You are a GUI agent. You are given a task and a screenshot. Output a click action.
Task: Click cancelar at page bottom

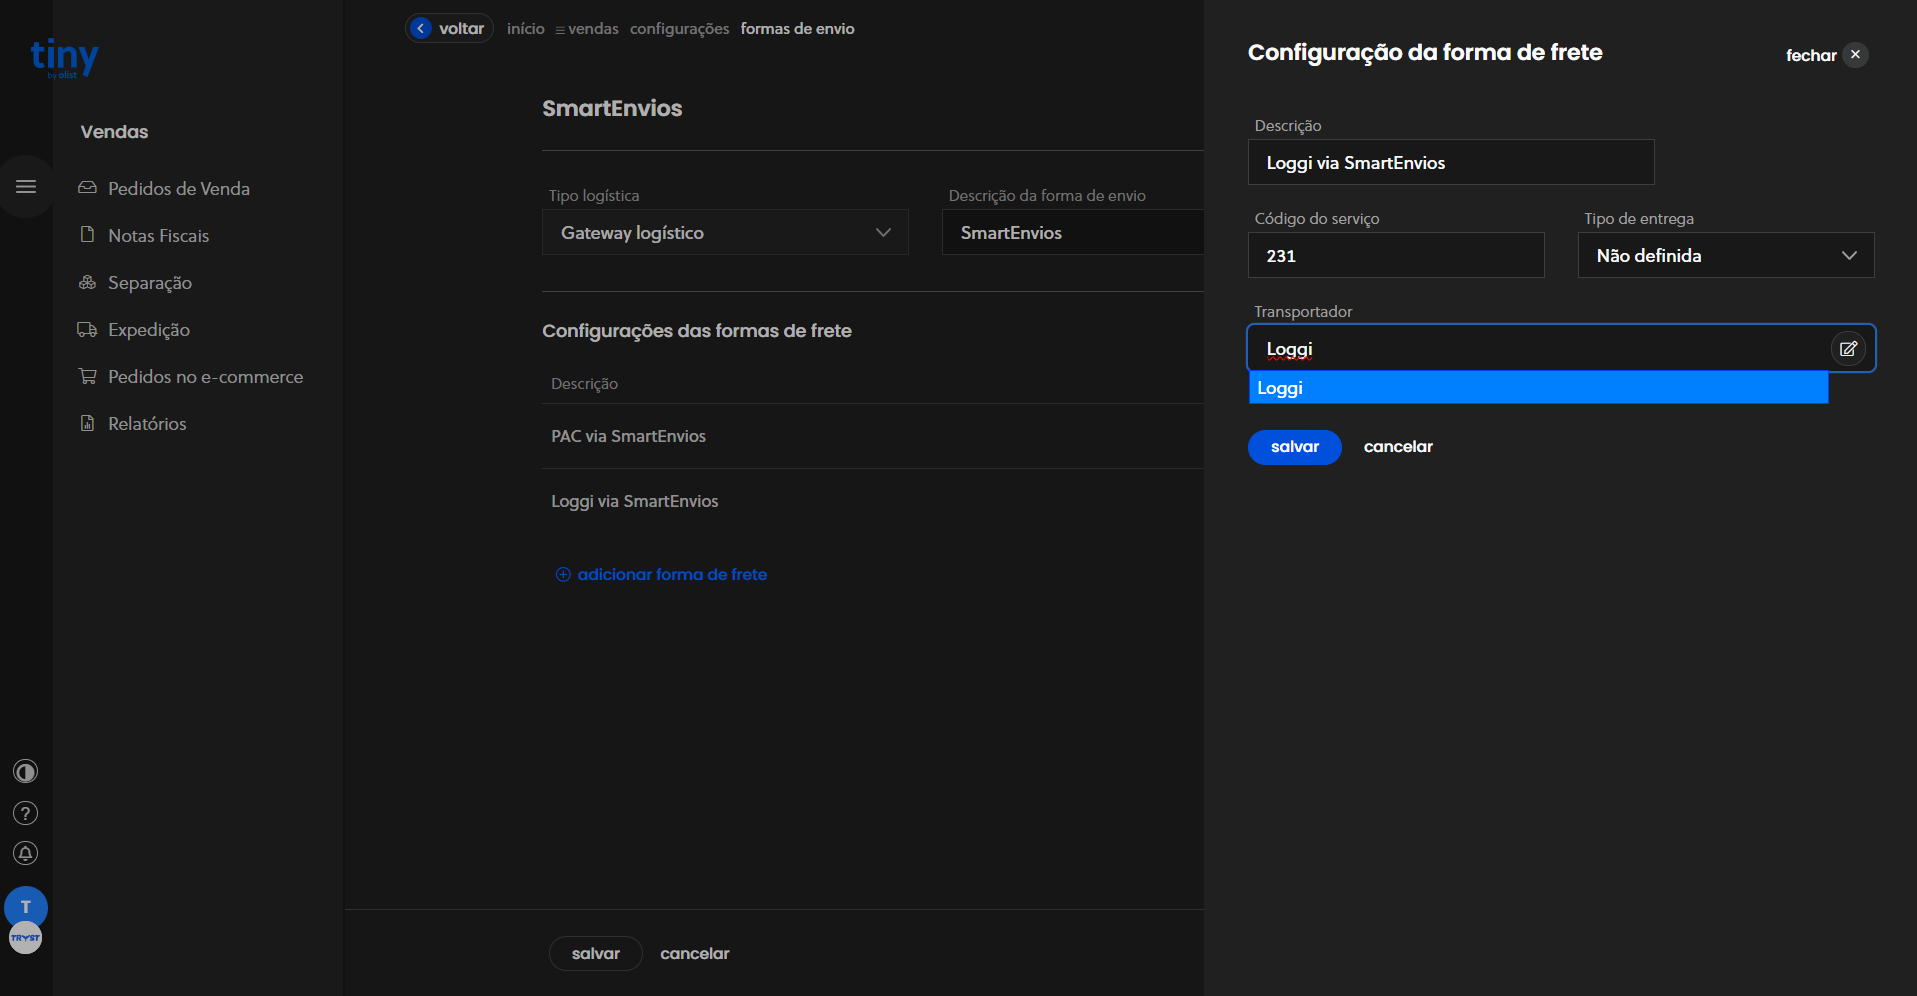tap(695, 954)
